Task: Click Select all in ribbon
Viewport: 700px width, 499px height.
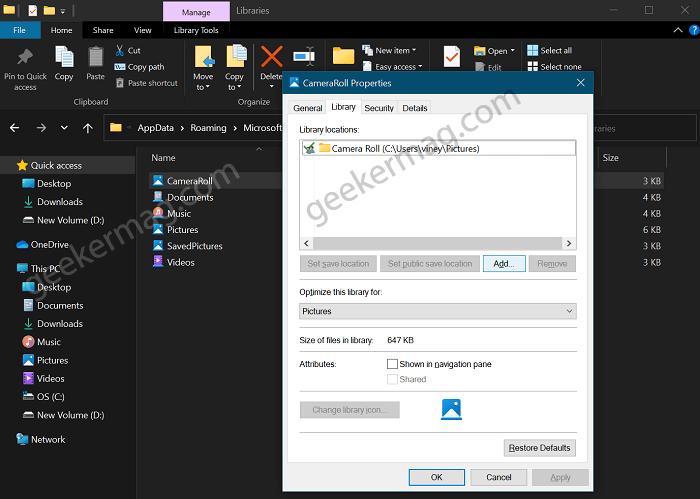Action: (x=550, y=50)
